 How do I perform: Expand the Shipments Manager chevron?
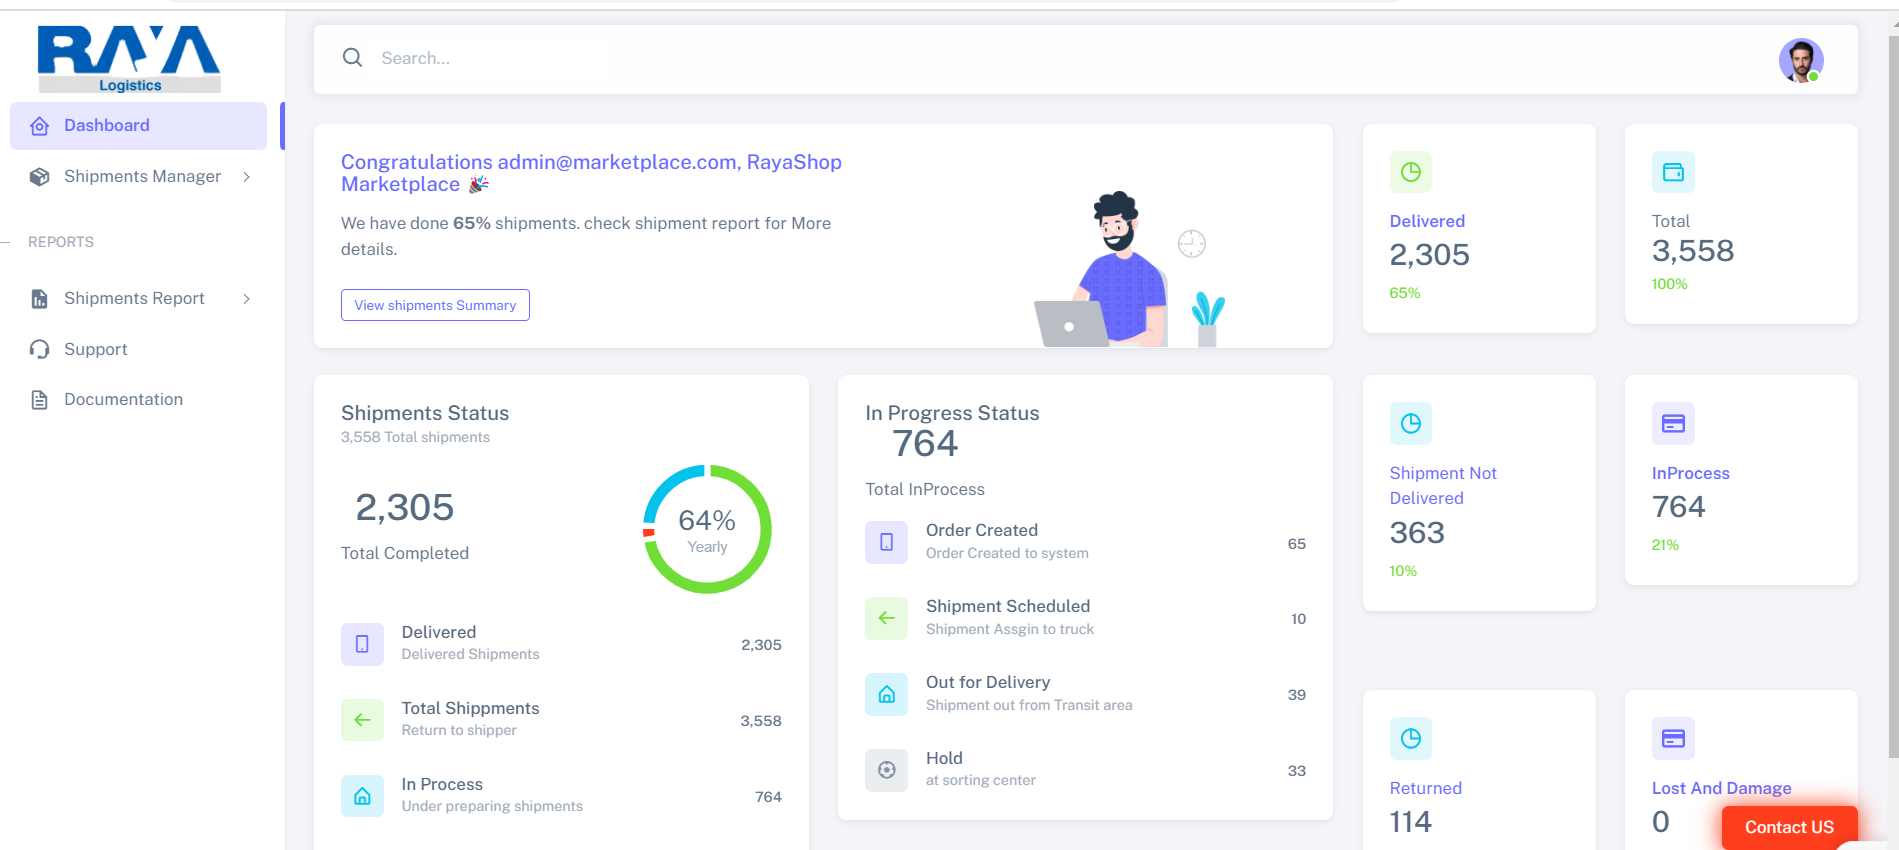246,177
